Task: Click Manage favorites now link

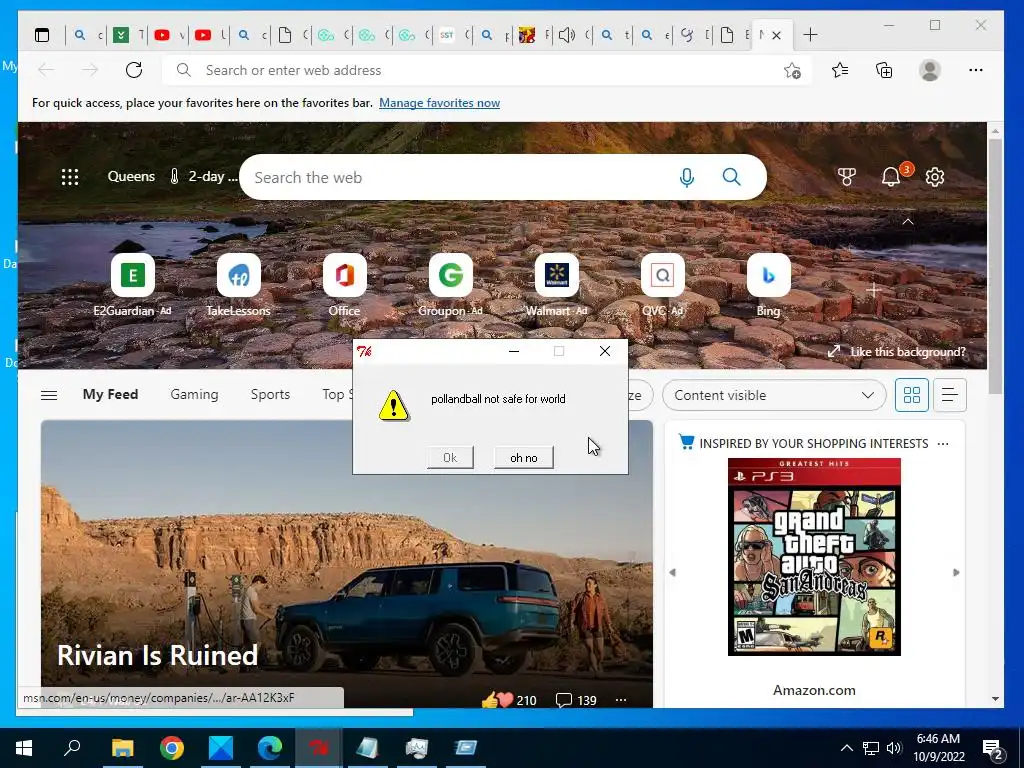Action: (440, 103)
